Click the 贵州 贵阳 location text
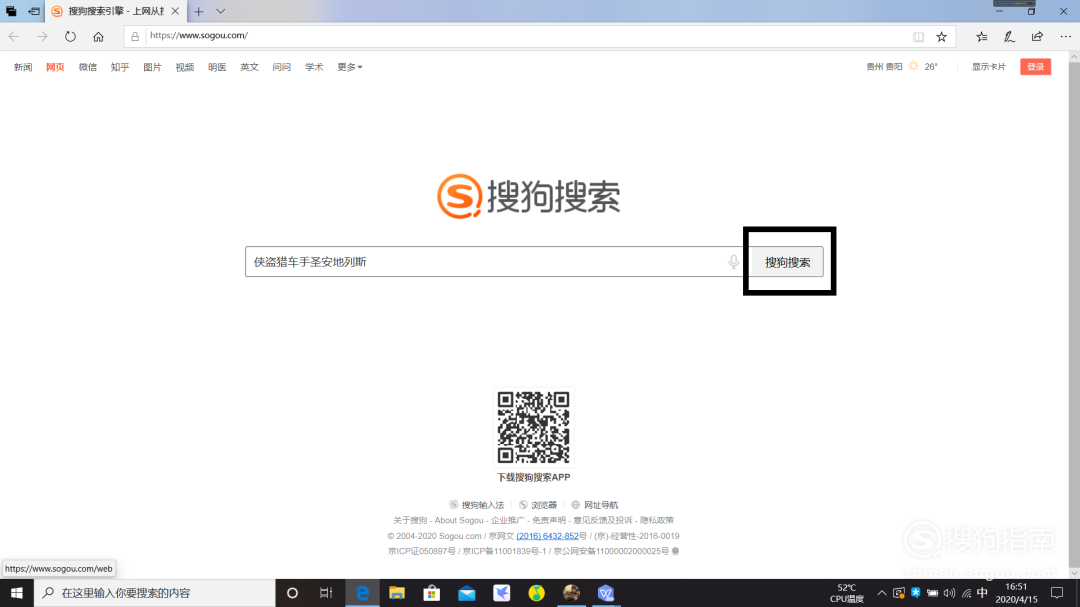 (884, 67)
